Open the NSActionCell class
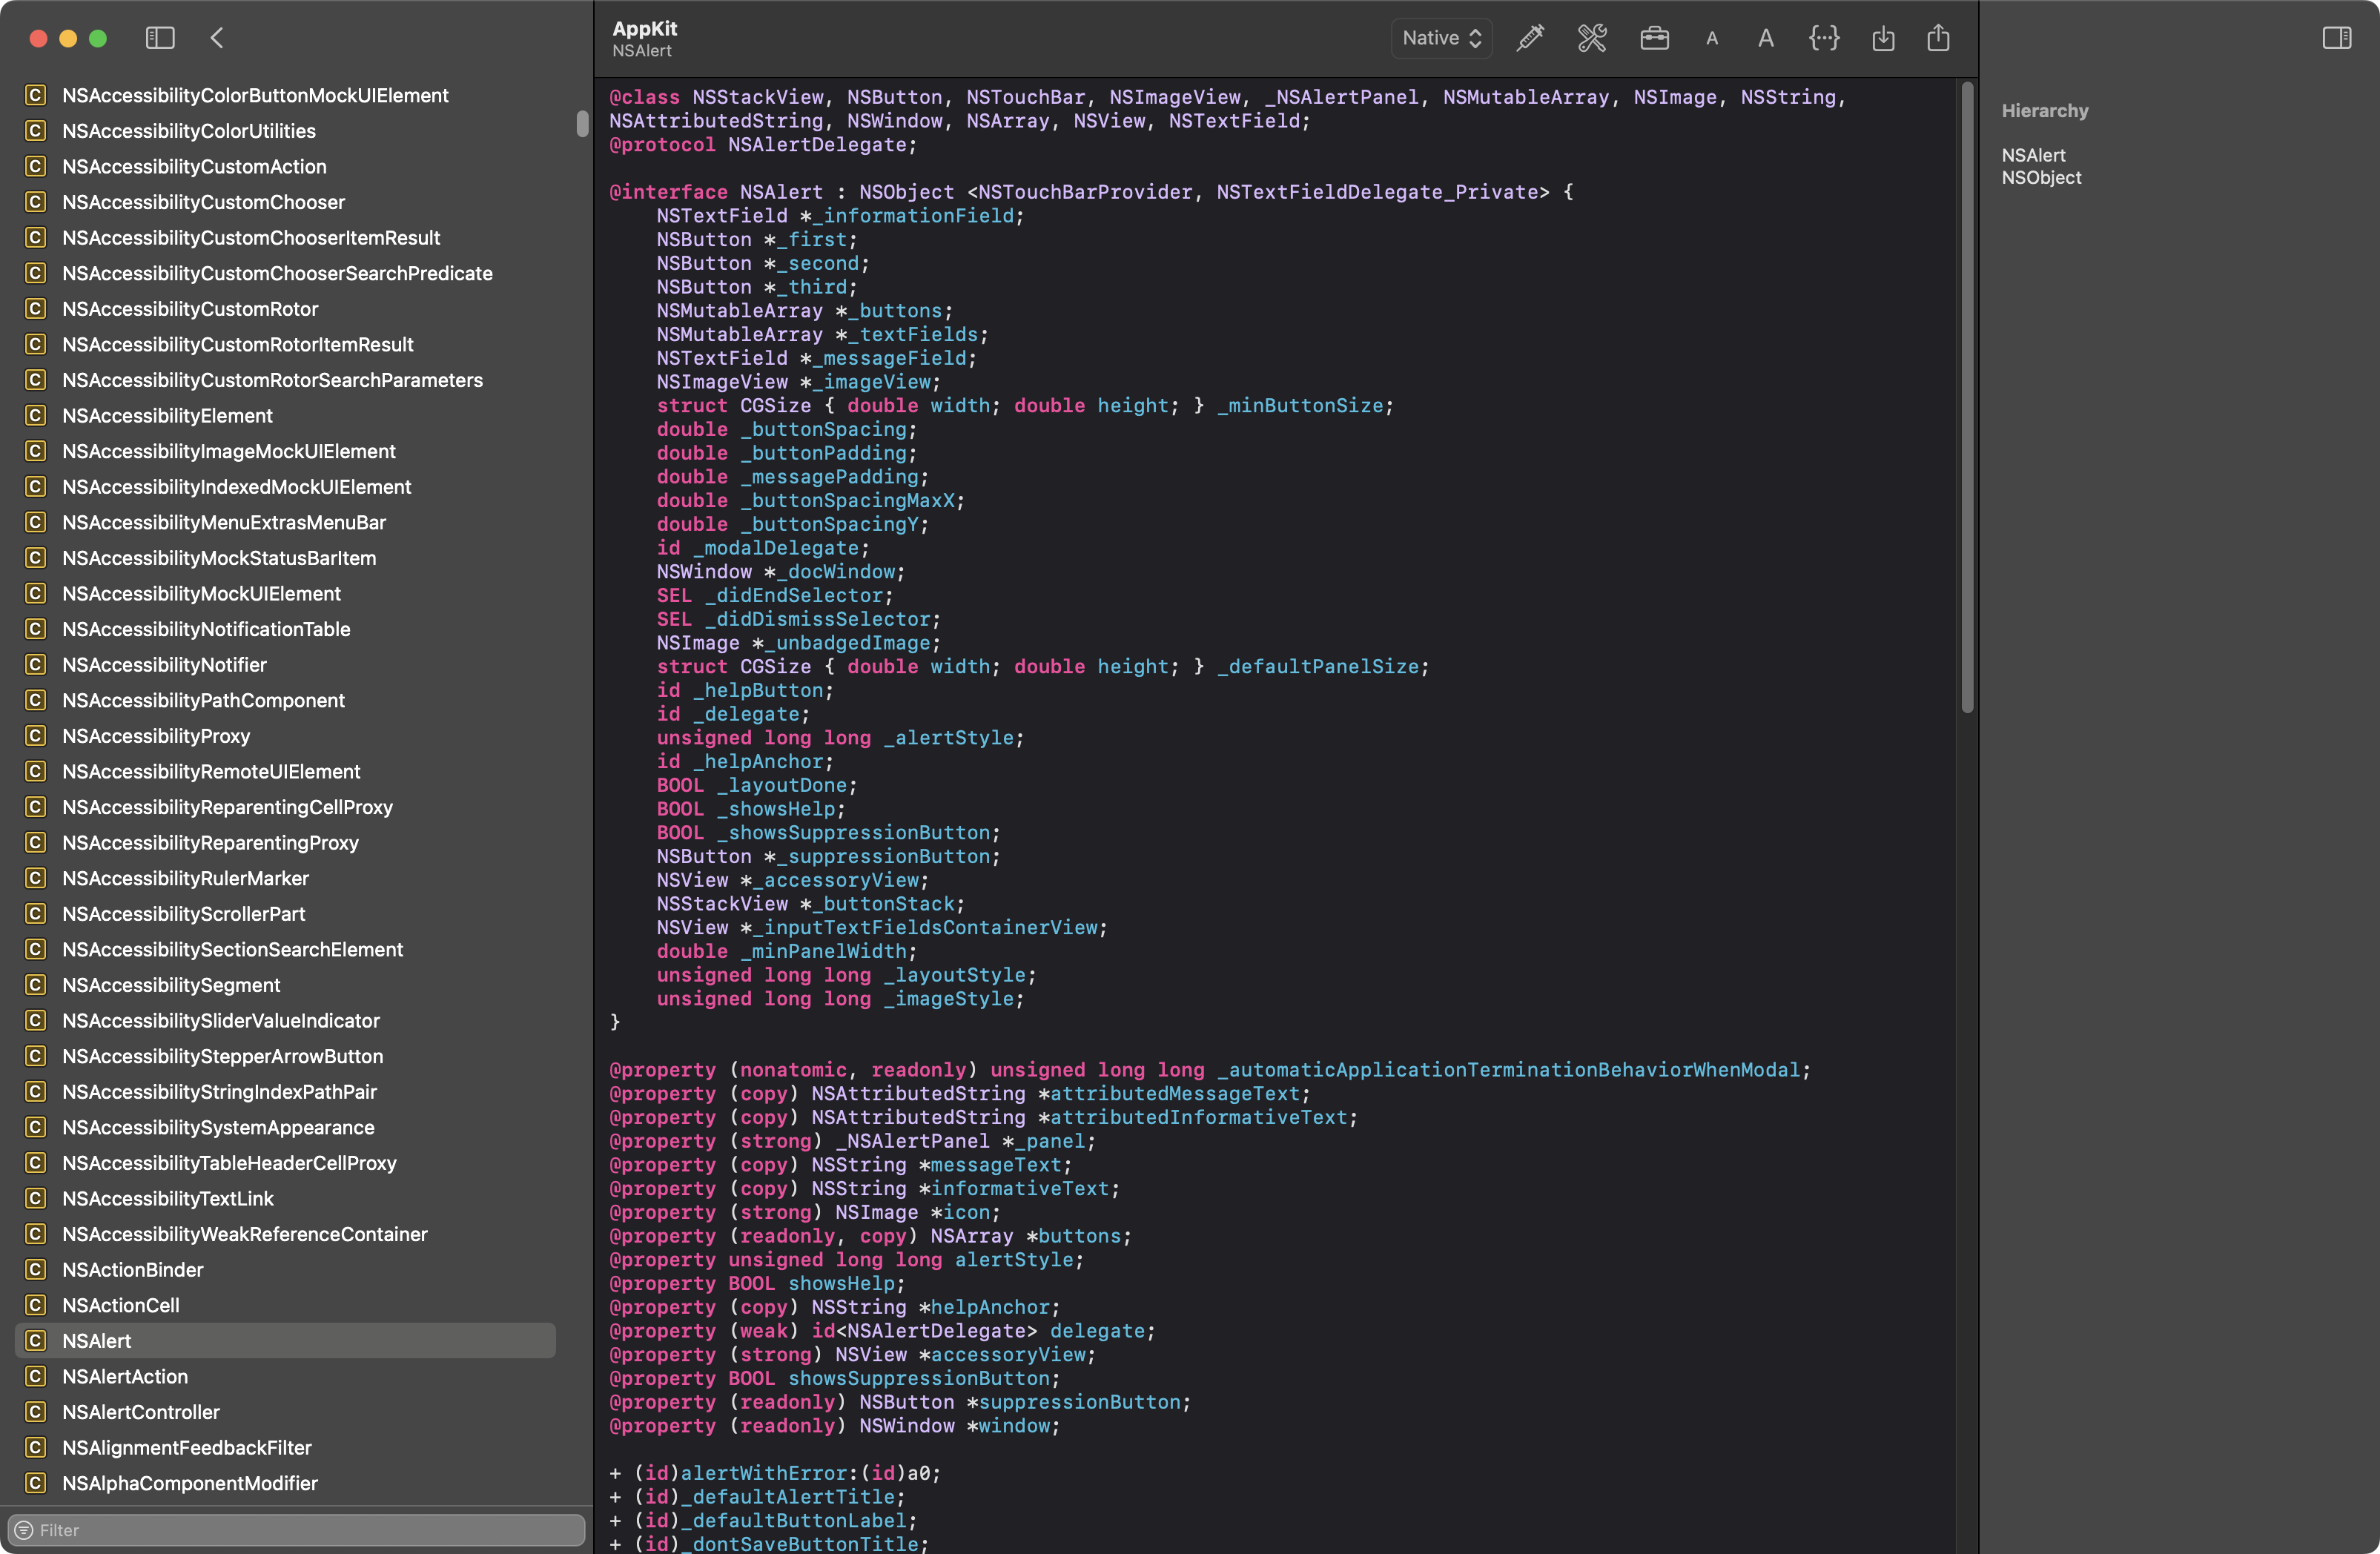 click(x=121, y=1305)
